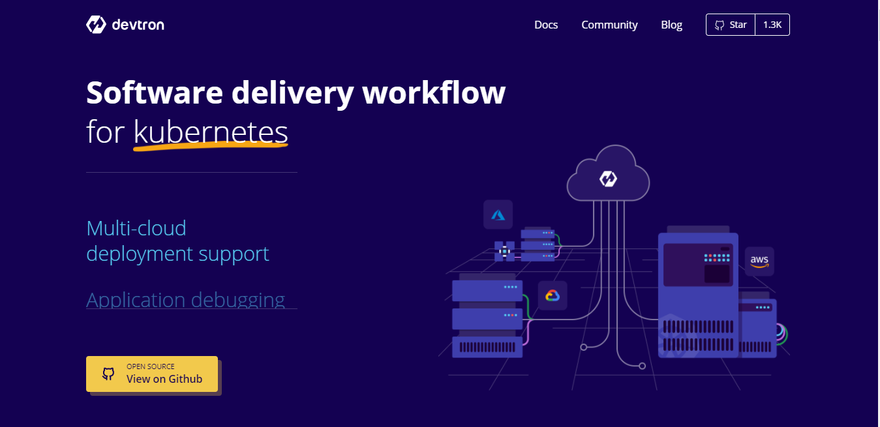Open the Docs page

[x=546, y=25]
